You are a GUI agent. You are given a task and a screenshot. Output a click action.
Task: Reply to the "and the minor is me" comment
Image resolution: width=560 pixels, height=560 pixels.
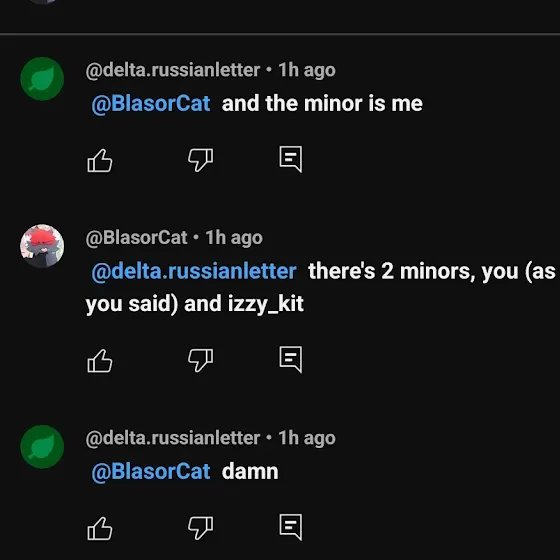coord(291,159)
